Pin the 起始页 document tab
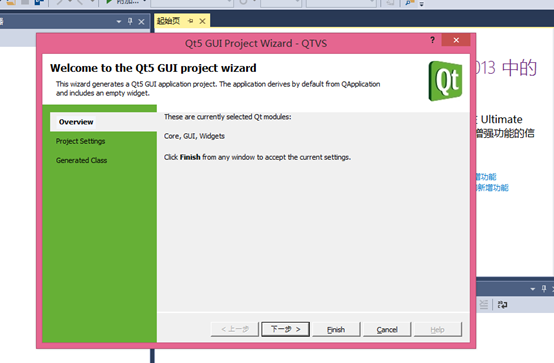554x363 pixels. coord(190,21)
